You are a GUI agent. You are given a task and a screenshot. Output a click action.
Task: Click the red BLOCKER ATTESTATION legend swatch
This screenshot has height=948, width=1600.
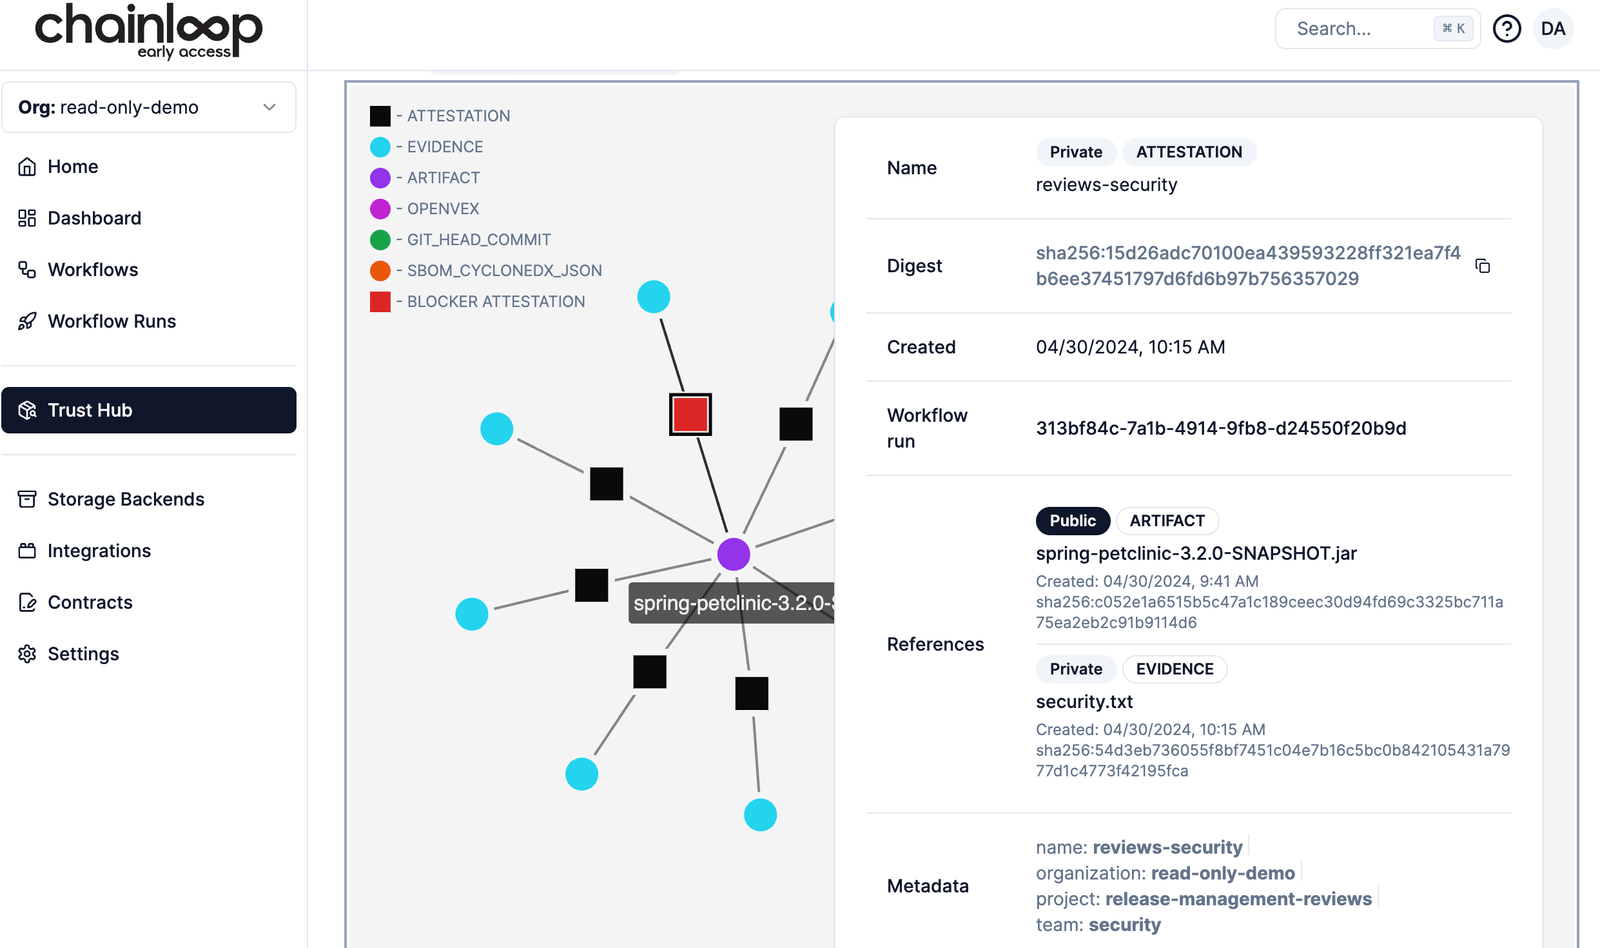(x=380, y=302)
